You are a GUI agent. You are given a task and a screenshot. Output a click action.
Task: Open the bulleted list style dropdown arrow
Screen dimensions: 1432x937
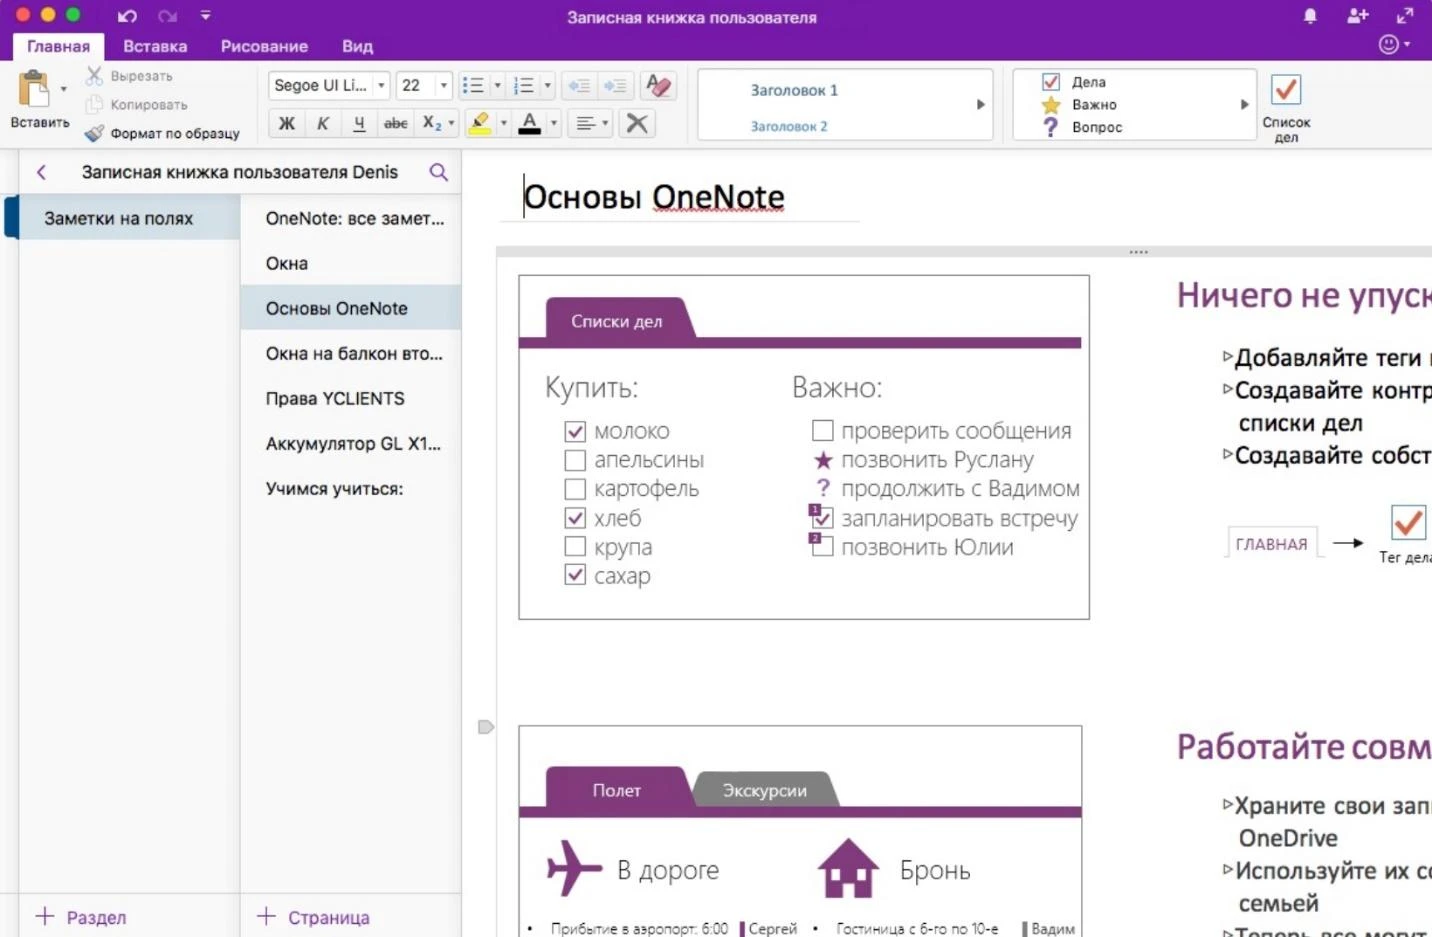point(497,86)
